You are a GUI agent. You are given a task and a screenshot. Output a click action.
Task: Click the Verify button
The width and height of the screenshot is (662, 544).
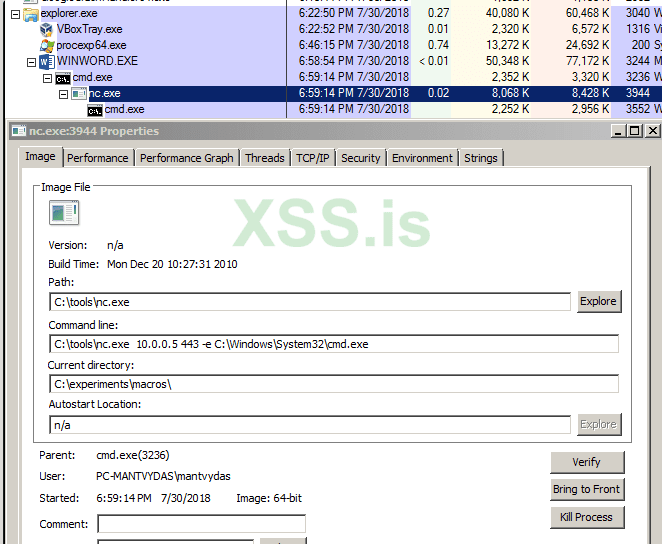[587, 462]
